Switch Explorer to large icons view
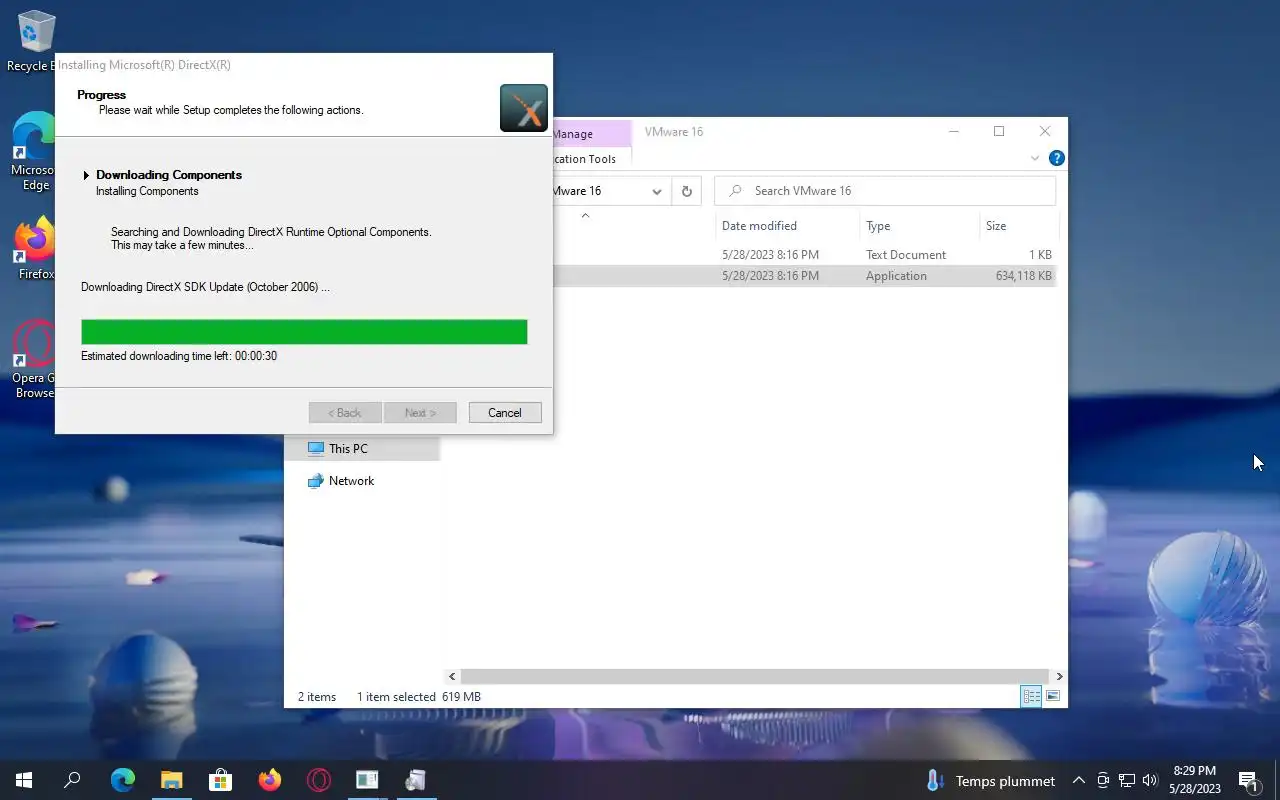The image size is (1280, 800). pos(1052,696)
